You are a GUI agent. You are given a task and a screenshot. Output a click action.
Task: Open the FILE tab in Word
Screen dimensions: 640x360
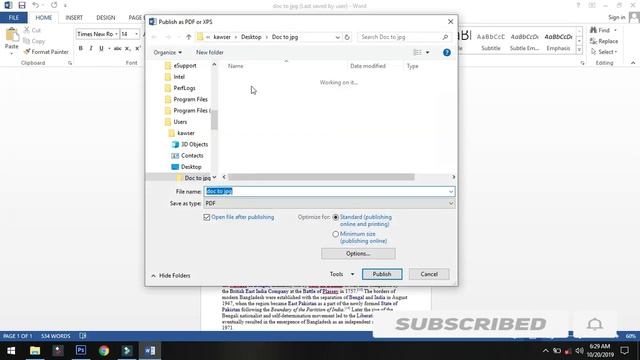click(13, 18)
